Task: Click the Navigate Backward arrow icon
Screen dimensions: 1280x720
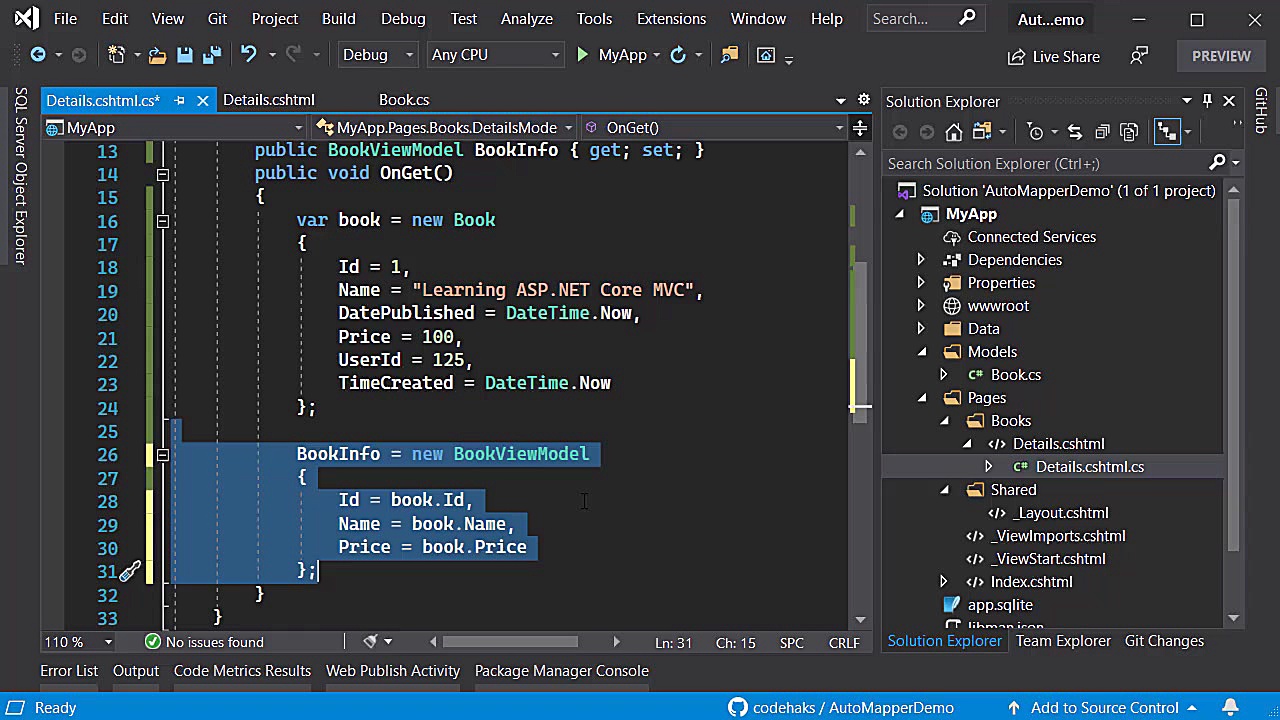Action: pyautogui.click(x=38, y=55)
